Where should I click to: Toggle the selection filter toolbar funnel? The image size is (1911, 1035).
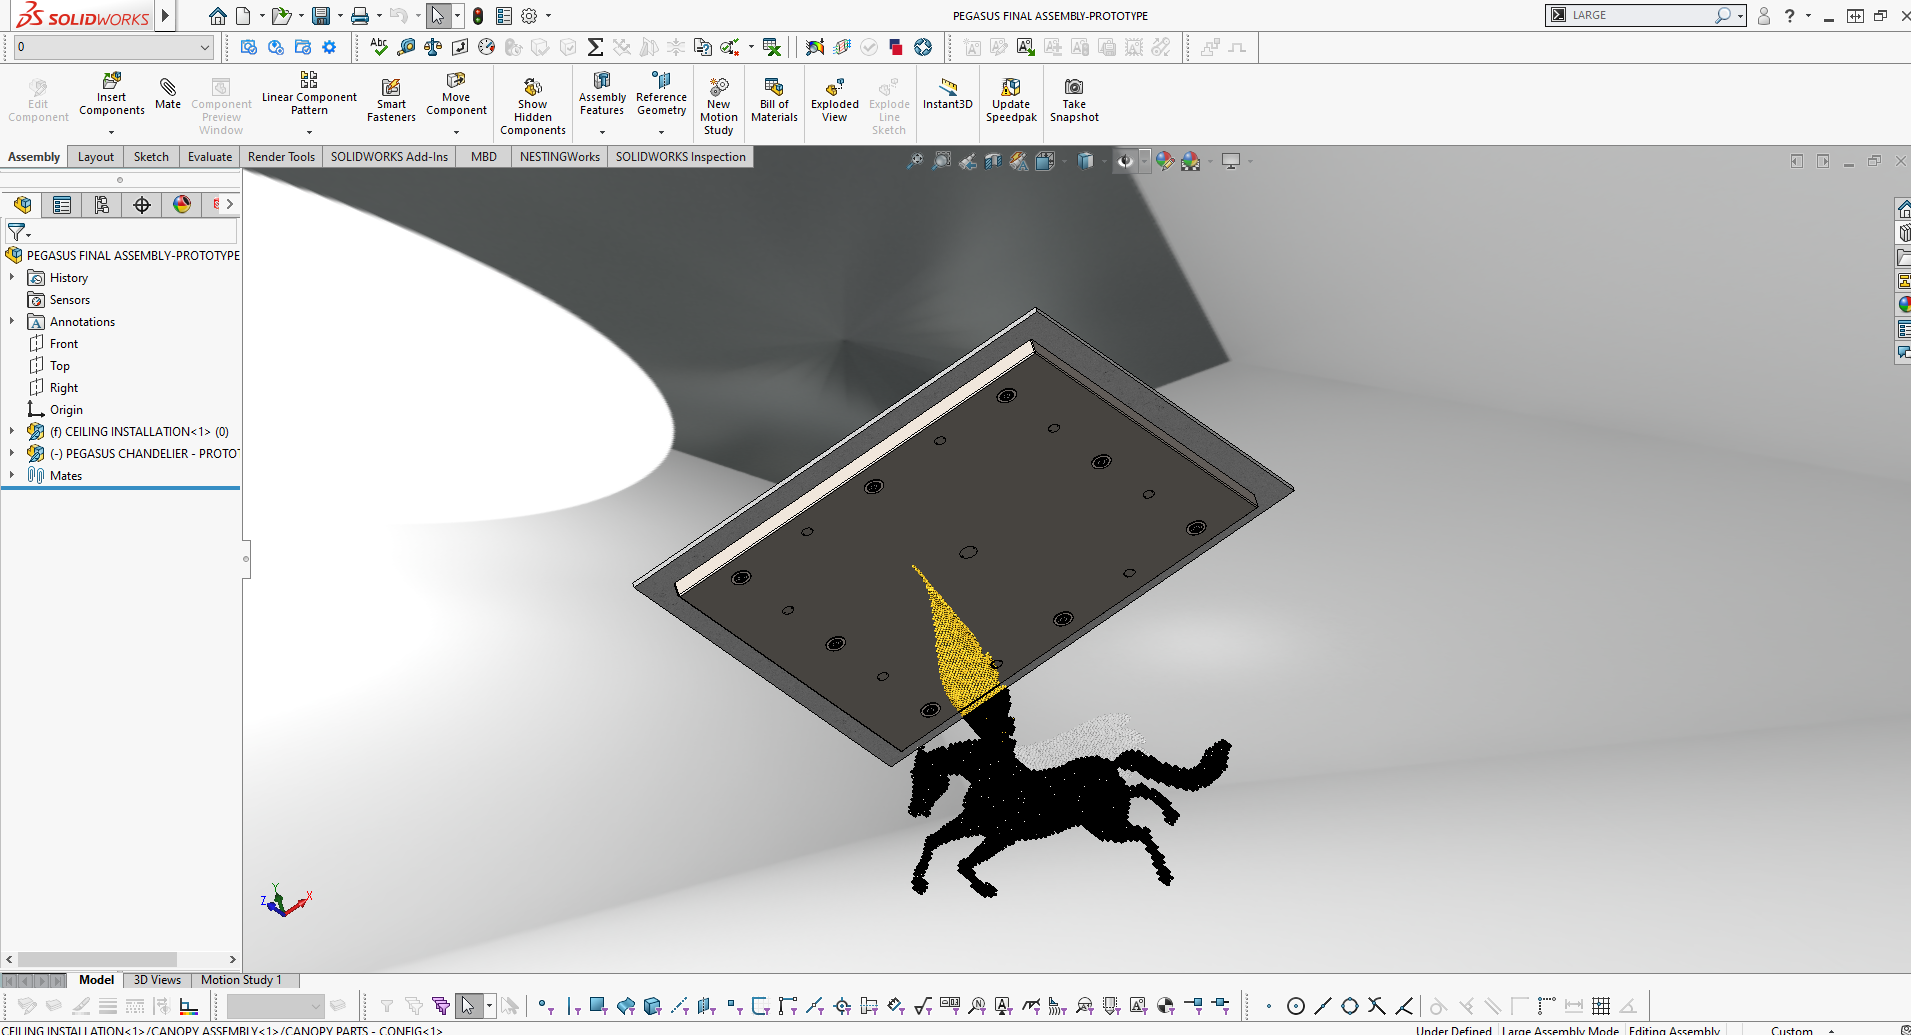point(386,1006)
